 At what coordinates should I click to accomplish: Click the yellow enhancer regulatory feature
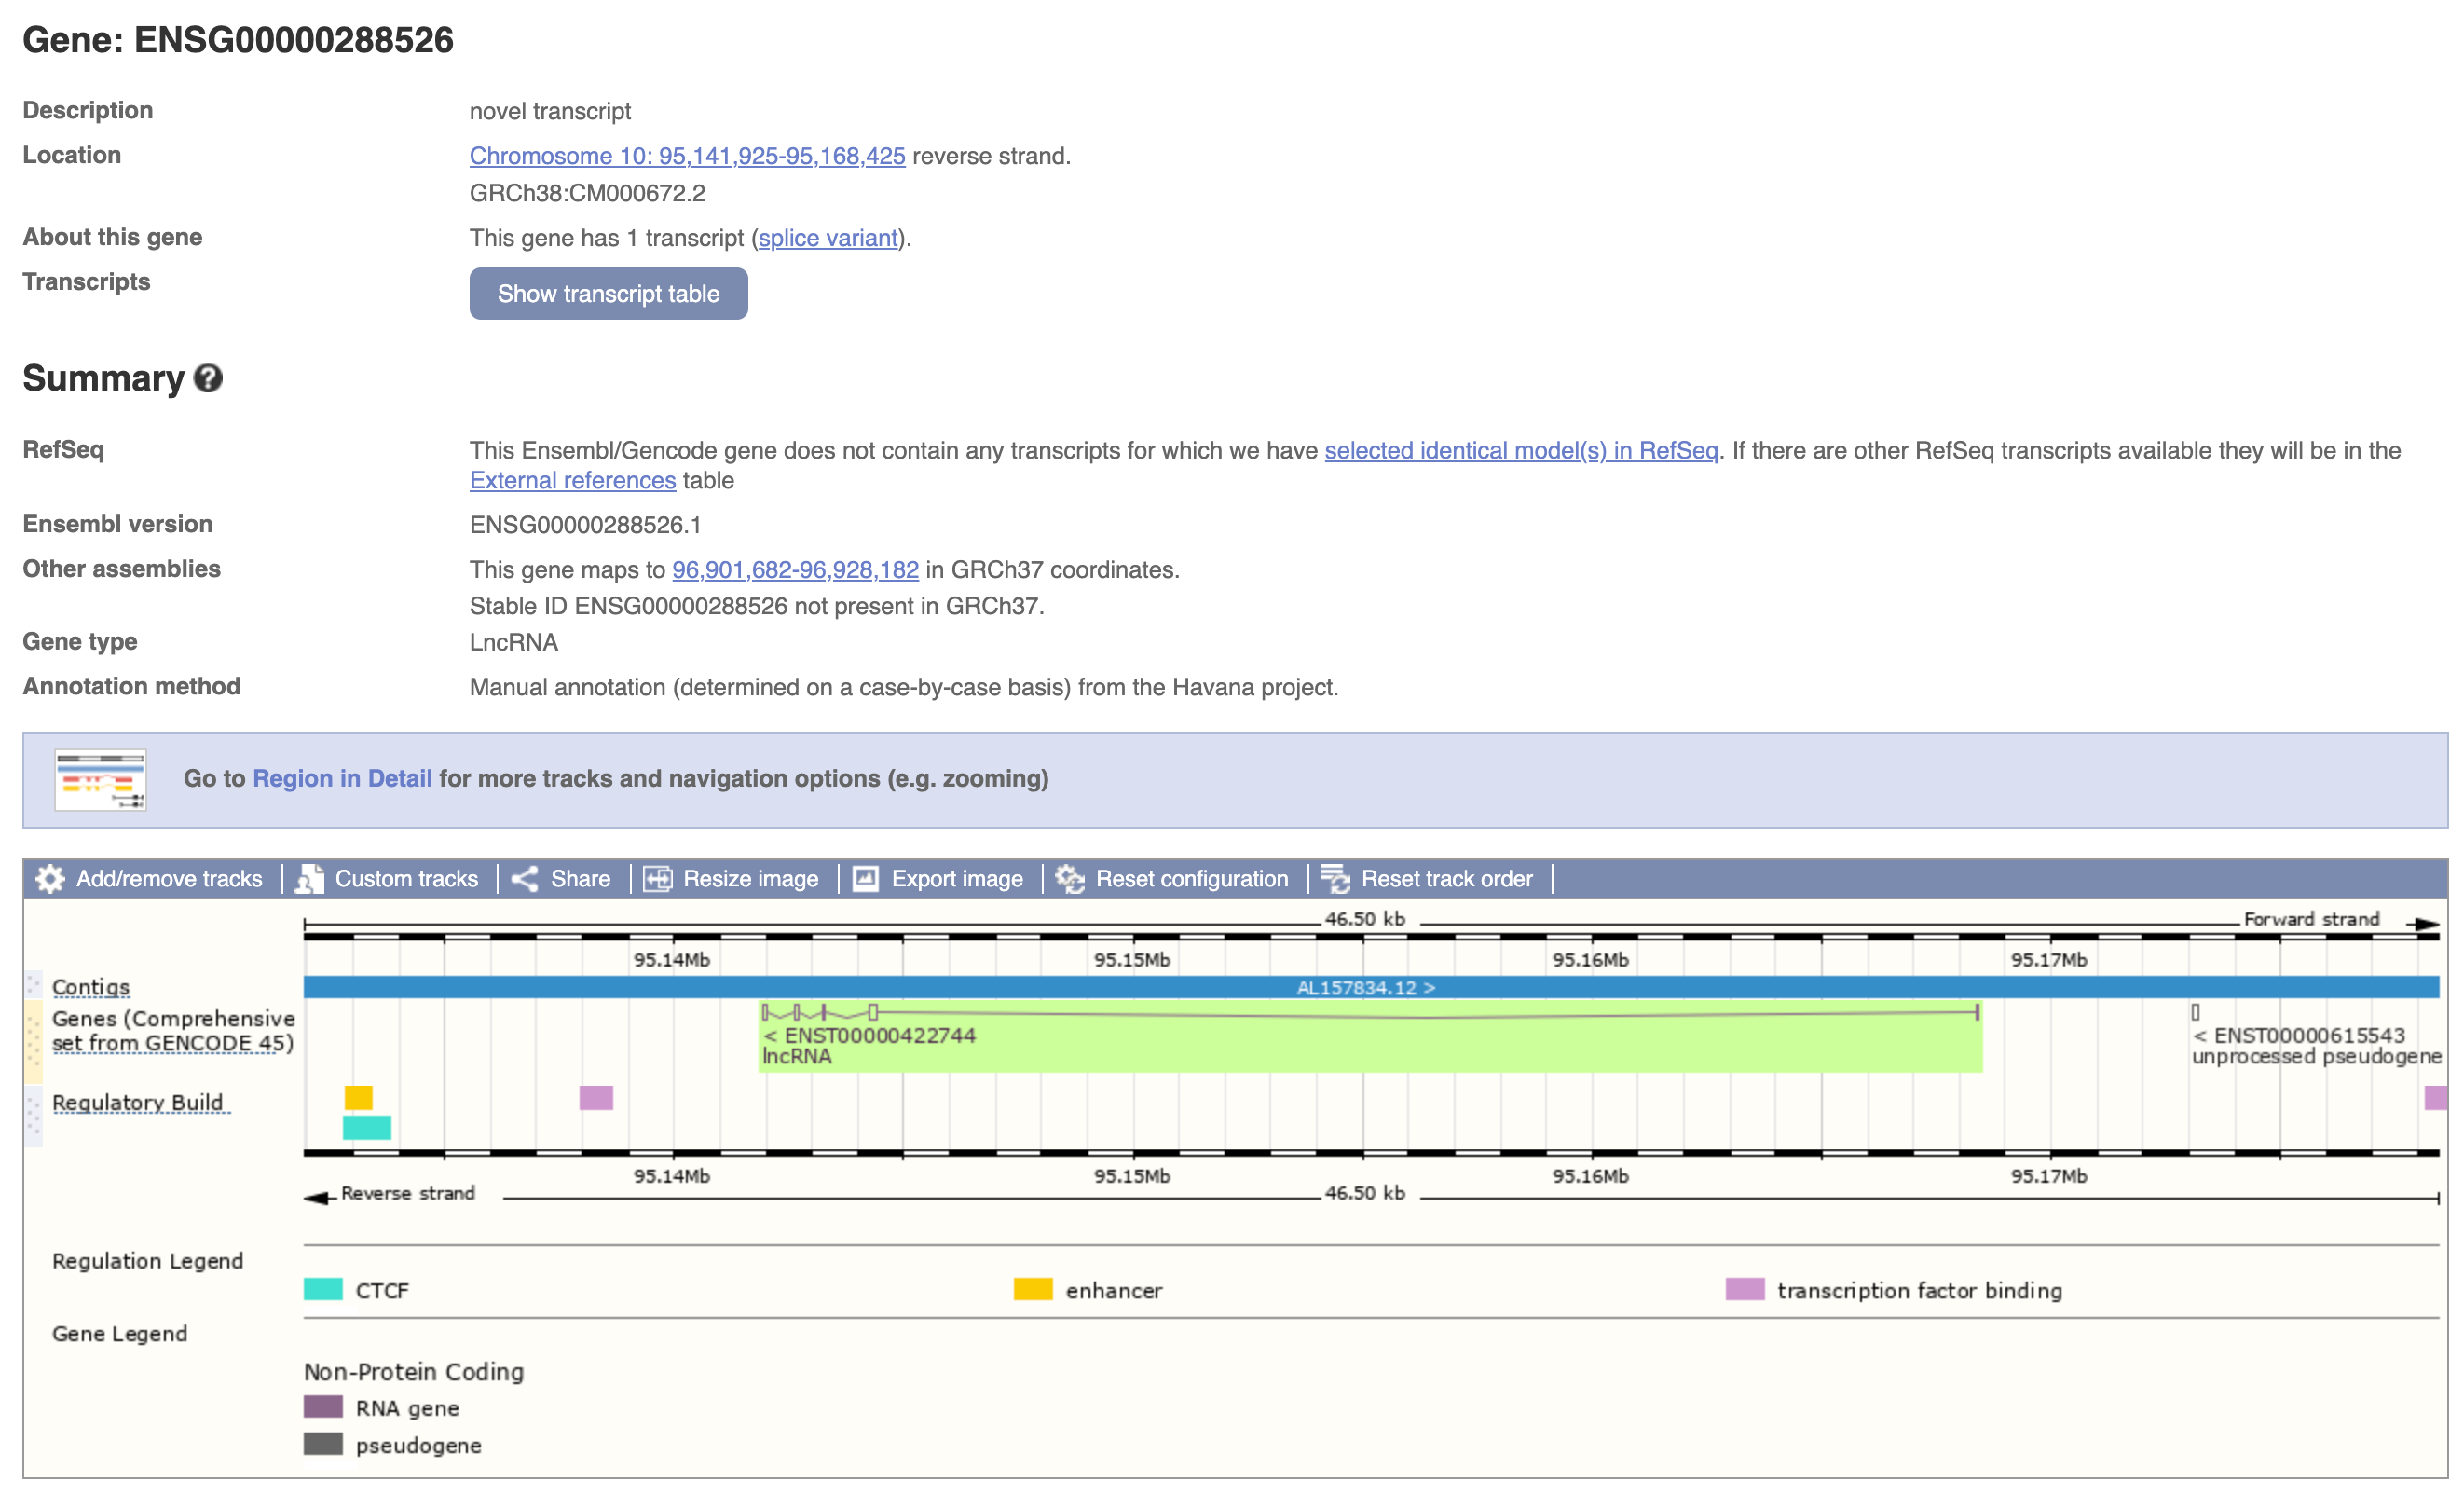[x=358, y=1098]
